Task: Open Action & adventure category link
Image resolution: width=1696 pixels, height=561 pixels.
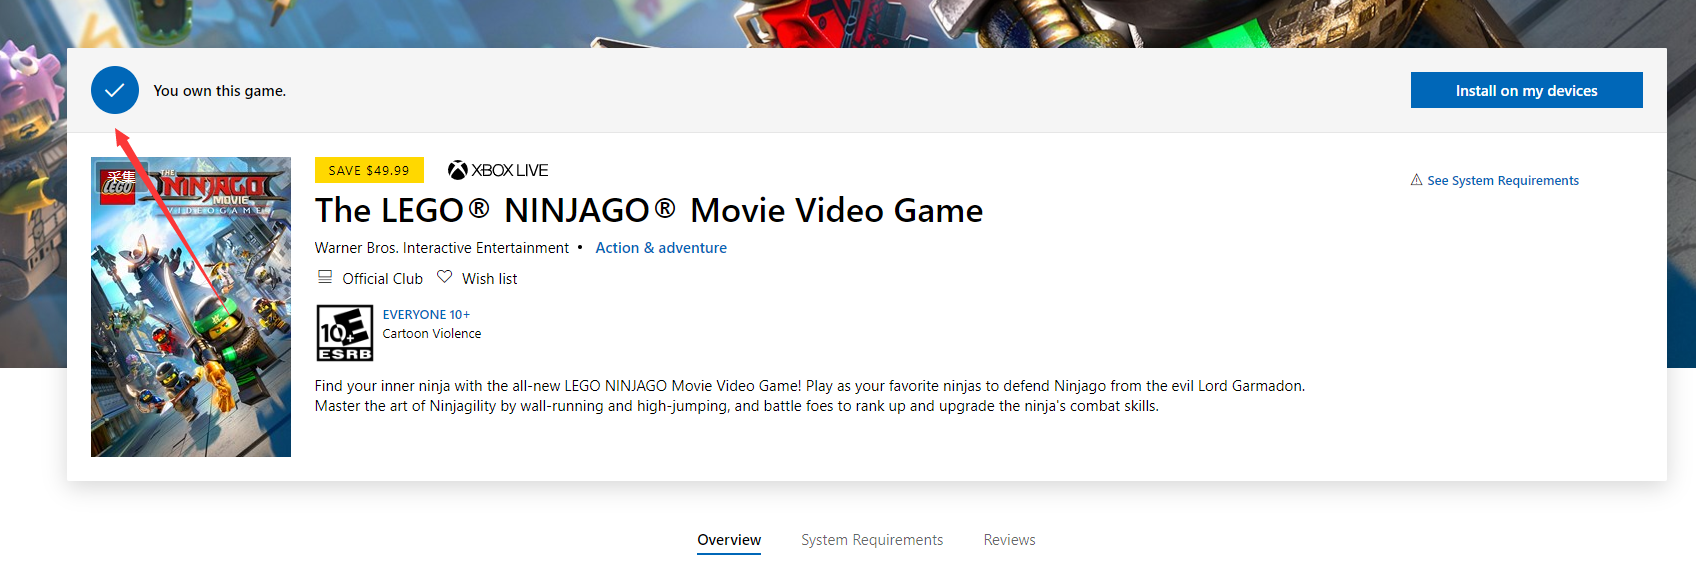Action: coord(661,248)
